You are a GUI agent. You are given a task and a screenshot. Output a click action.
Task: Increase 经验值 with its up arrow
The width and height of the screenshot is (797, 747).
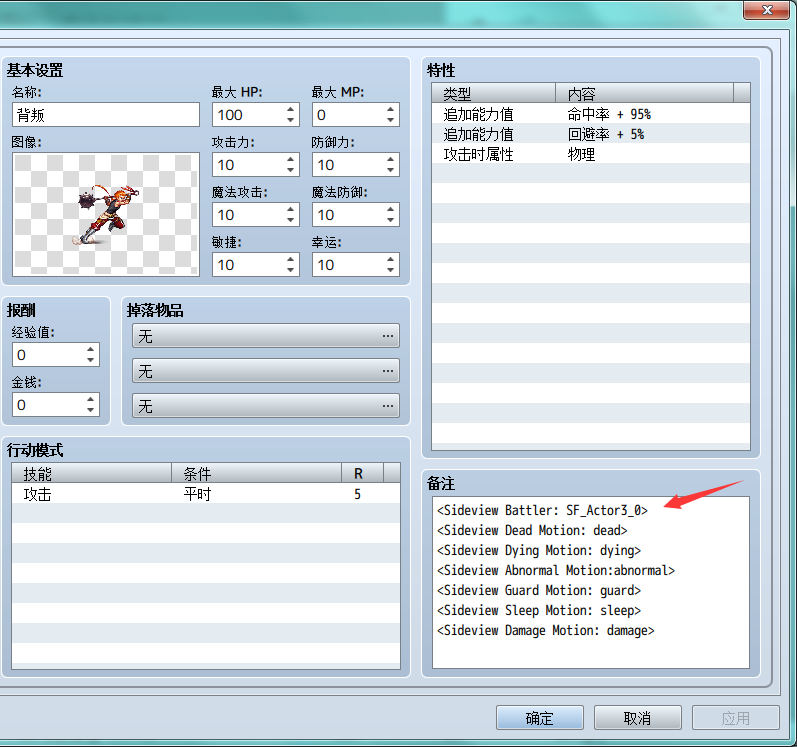point(90,349)
